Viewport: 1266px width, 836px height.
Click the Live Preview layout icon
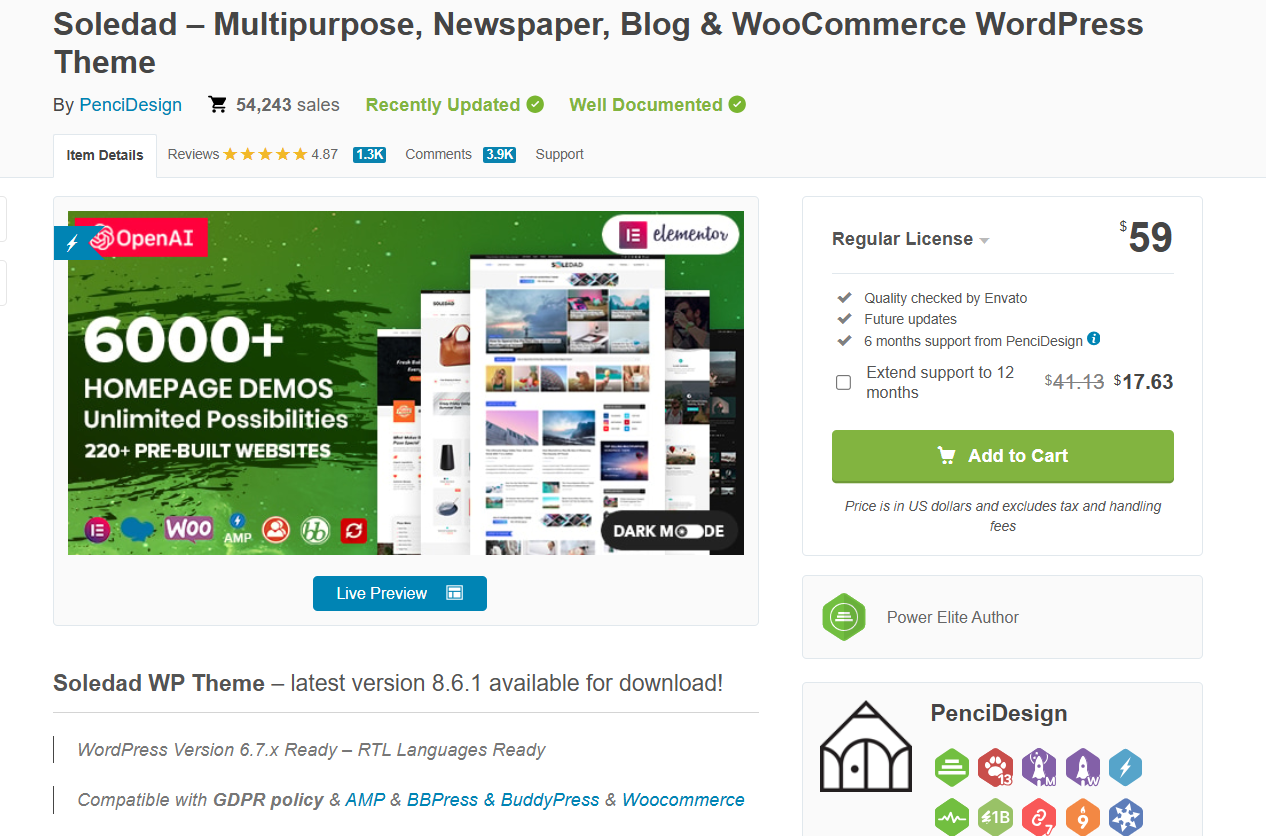pyautogui.click(x=455, y=593)
